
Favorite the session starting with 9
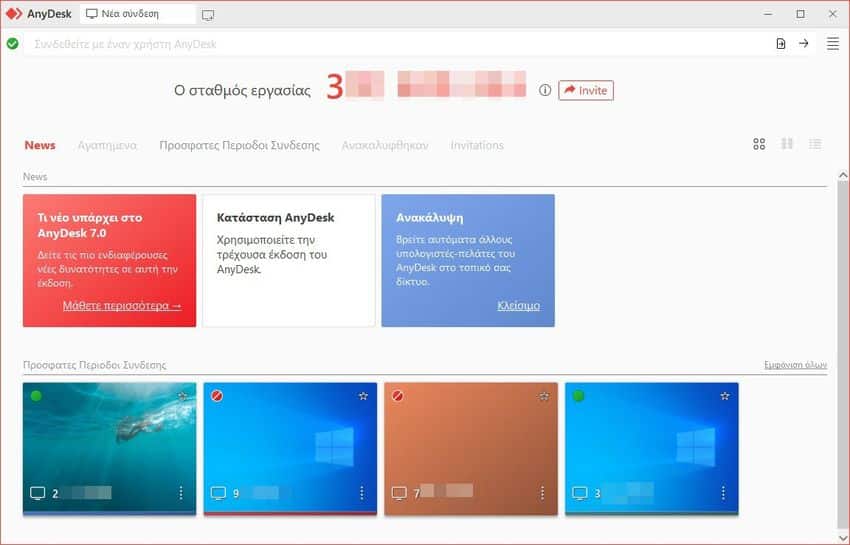pos(363,396)
